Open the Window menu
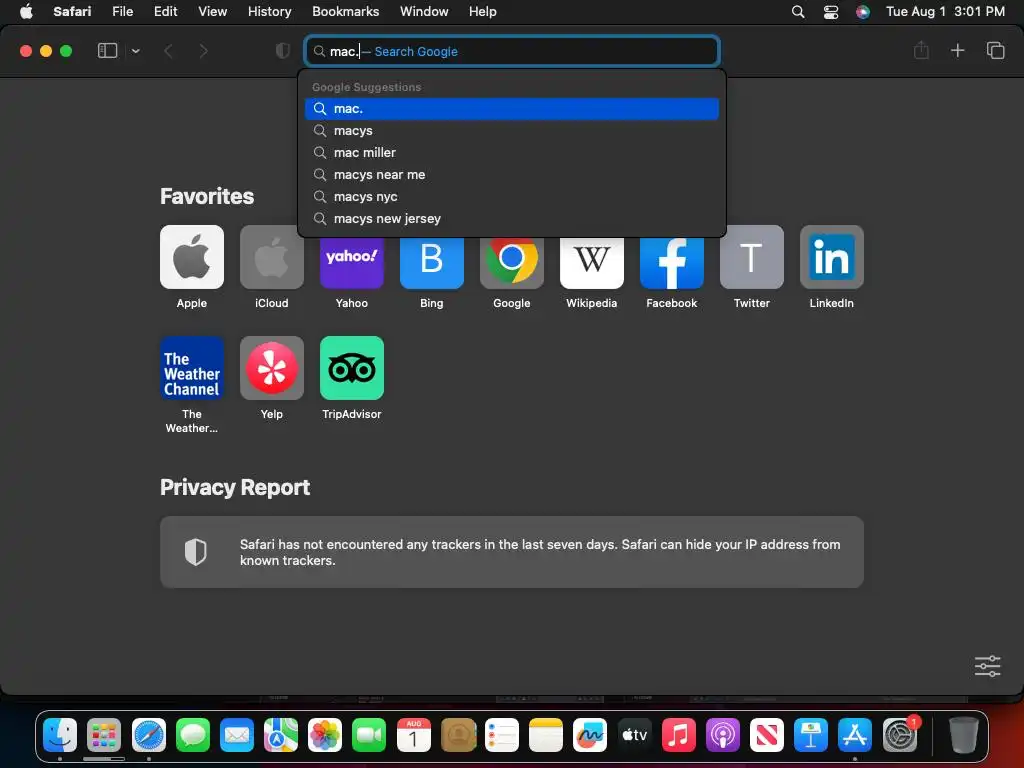The width and height of the screenshot is (1024, 768). click(424, 12)
